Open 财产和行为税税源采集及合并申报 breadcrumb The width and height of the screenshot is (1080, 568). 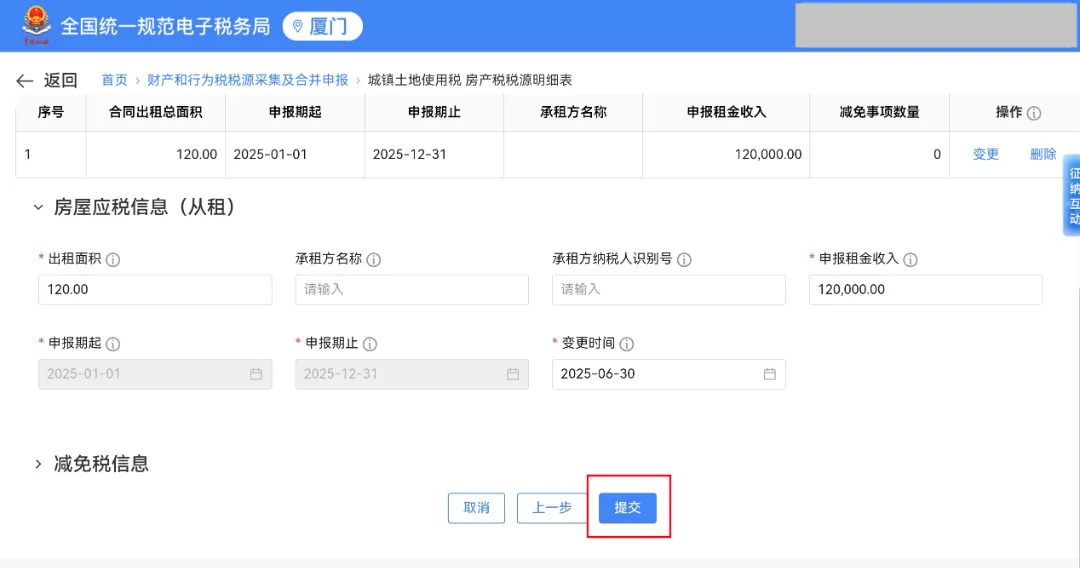pyautogui.click(x=247, y=80)
